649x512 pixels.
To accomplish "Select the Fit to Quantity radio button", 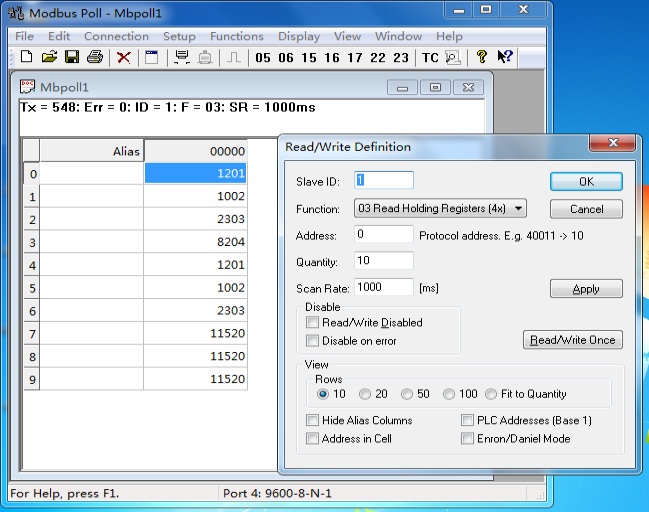I will pyautogui.click(x=491, y=394).
